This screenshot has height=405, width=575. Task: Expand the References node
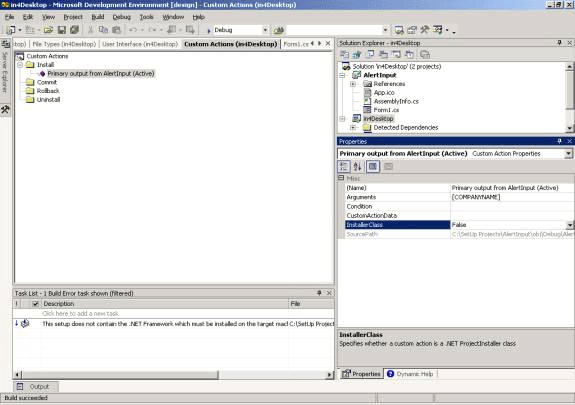tap(353, 84)
